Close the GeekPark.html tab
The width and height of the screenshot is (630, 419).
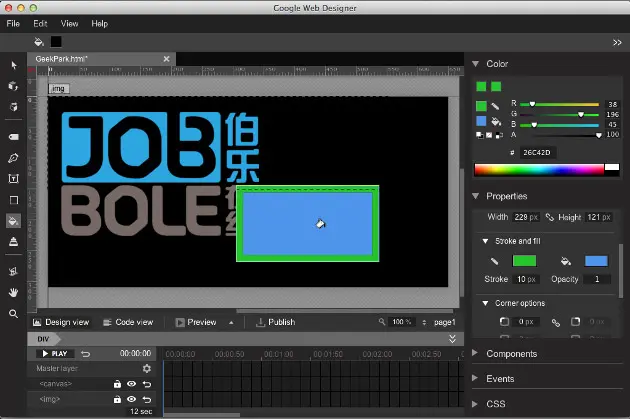(x=166, y=59)
